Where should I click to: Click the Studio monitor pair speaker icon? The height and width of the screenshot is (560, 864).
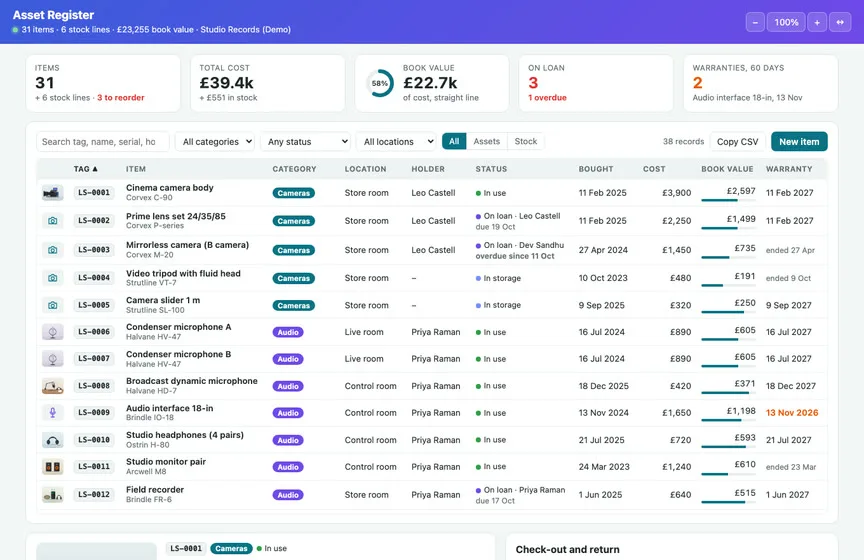pyautogui.click(x=52, y=467)
